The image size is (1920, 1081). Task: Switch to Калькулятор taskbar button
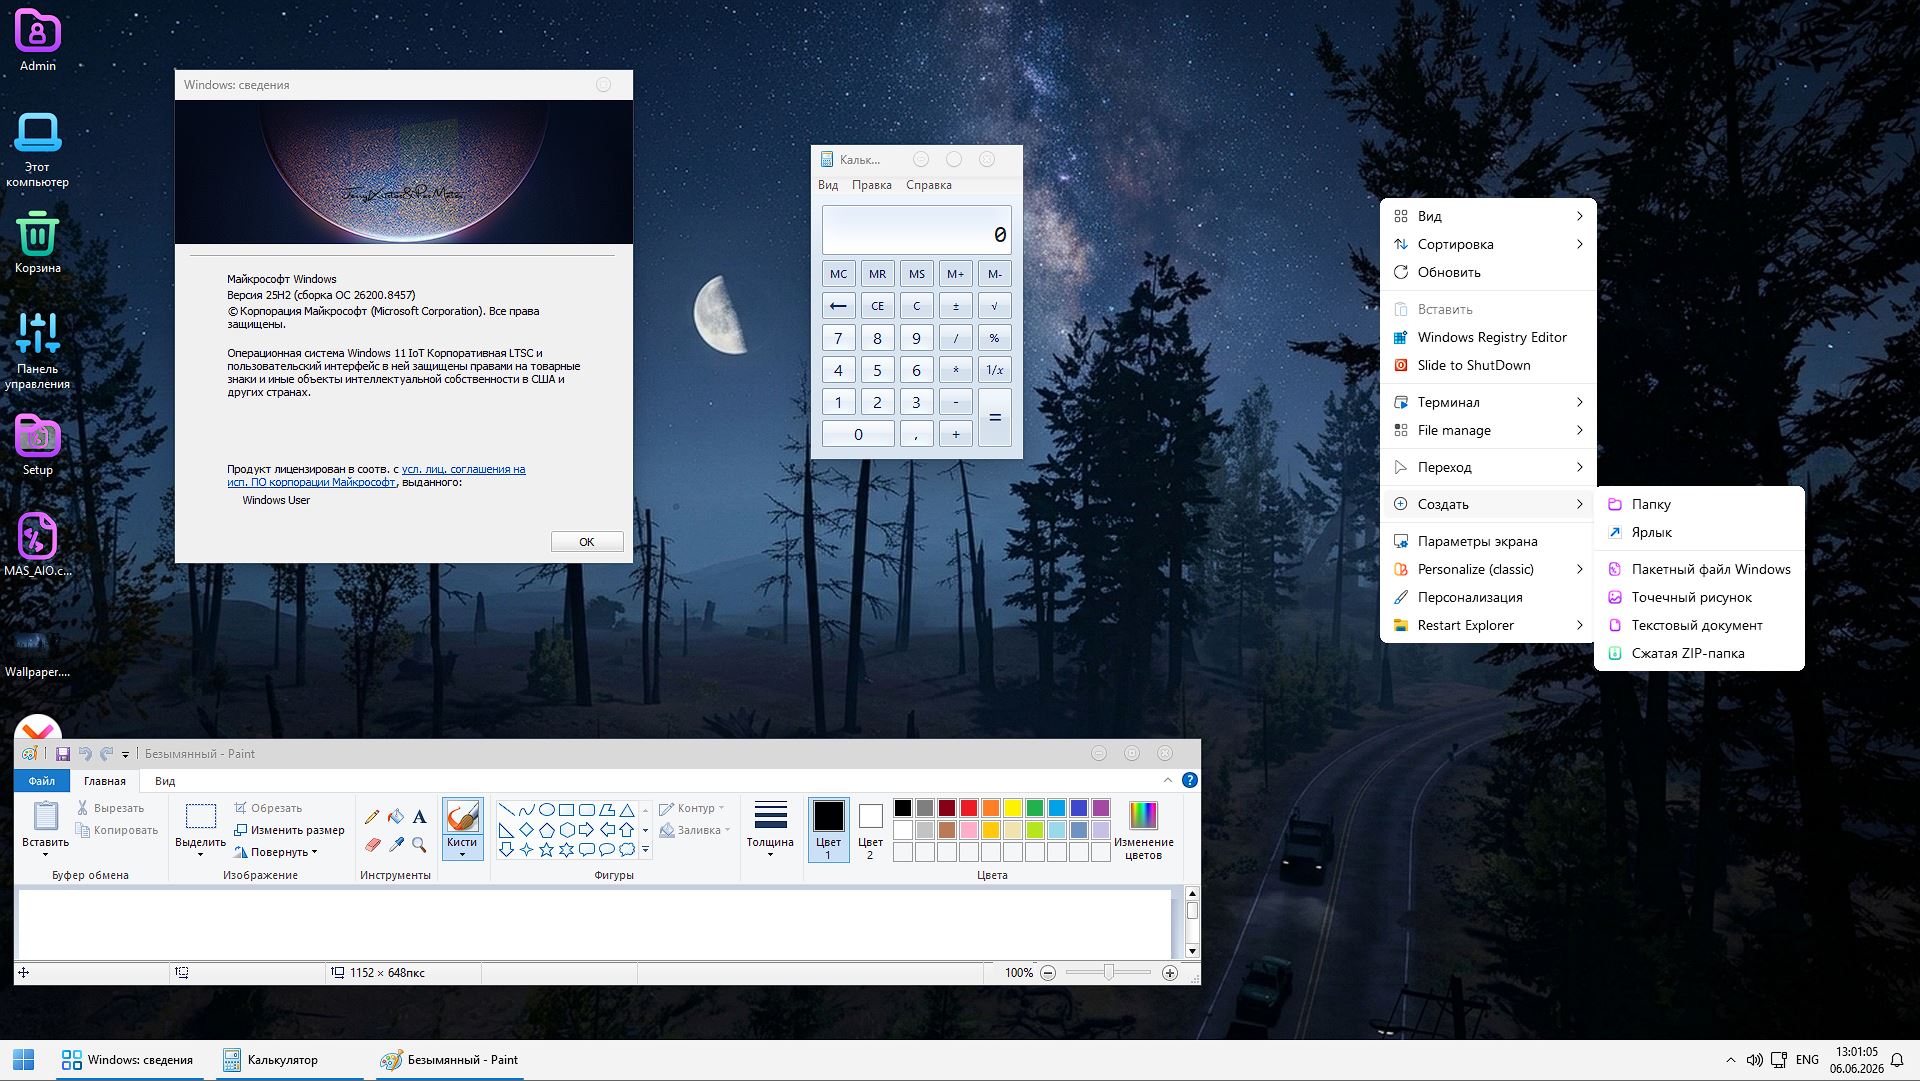click(x=290, y=1060)
